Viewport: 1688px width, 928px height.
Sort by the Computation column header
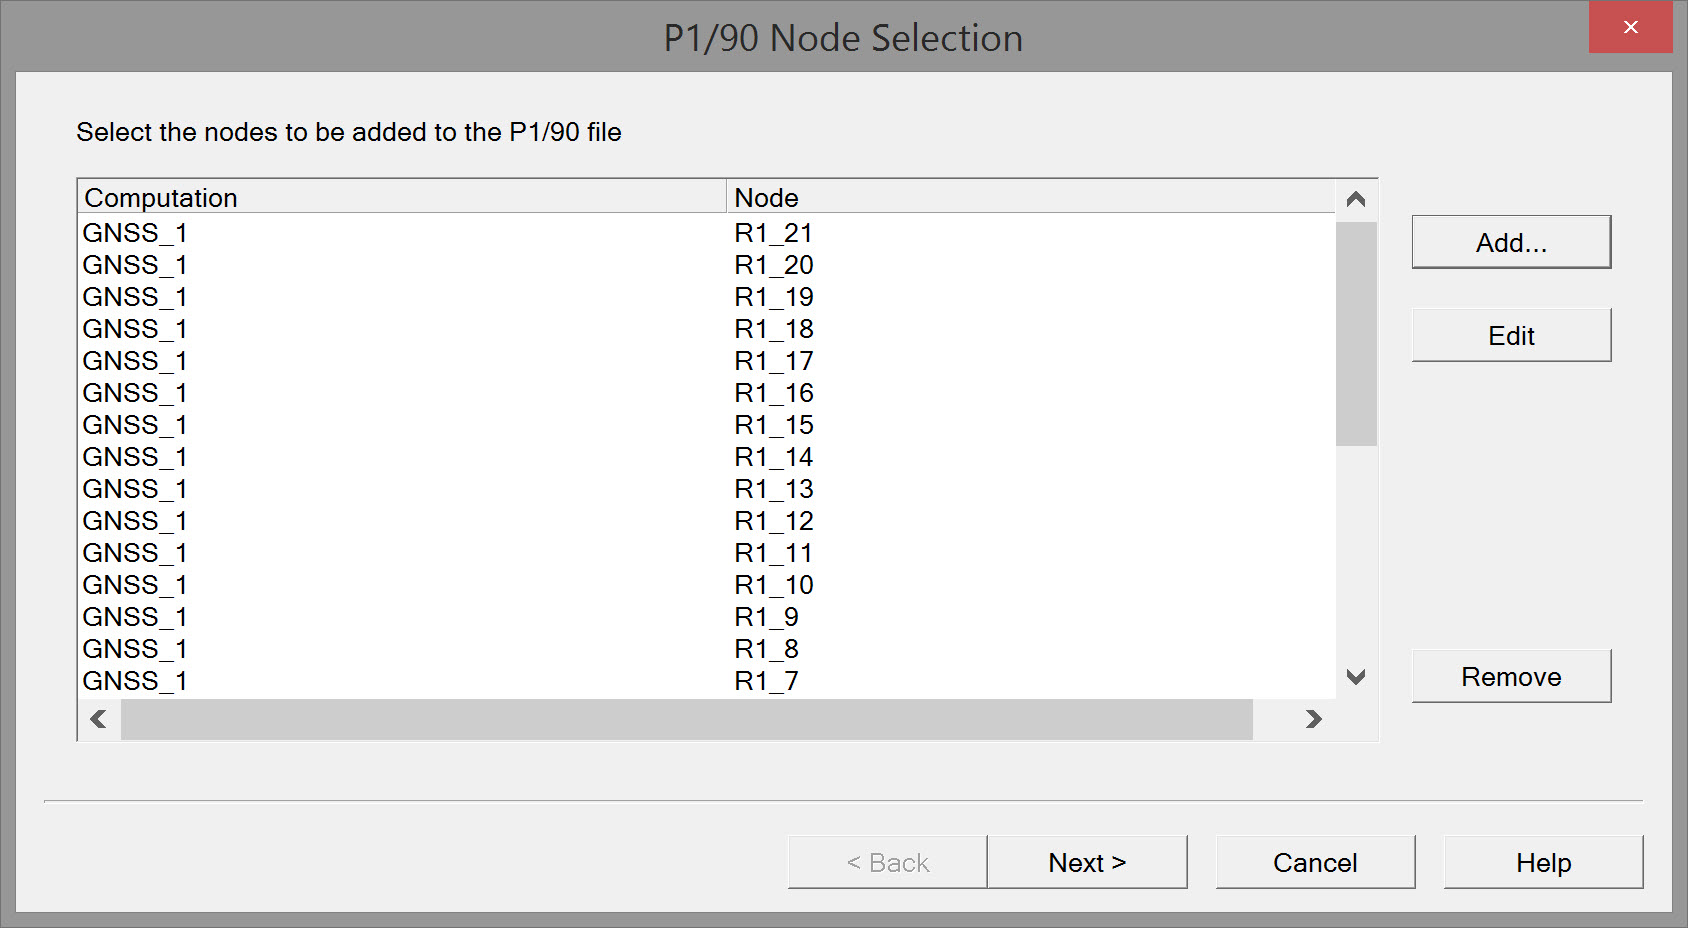pos(400,198)
